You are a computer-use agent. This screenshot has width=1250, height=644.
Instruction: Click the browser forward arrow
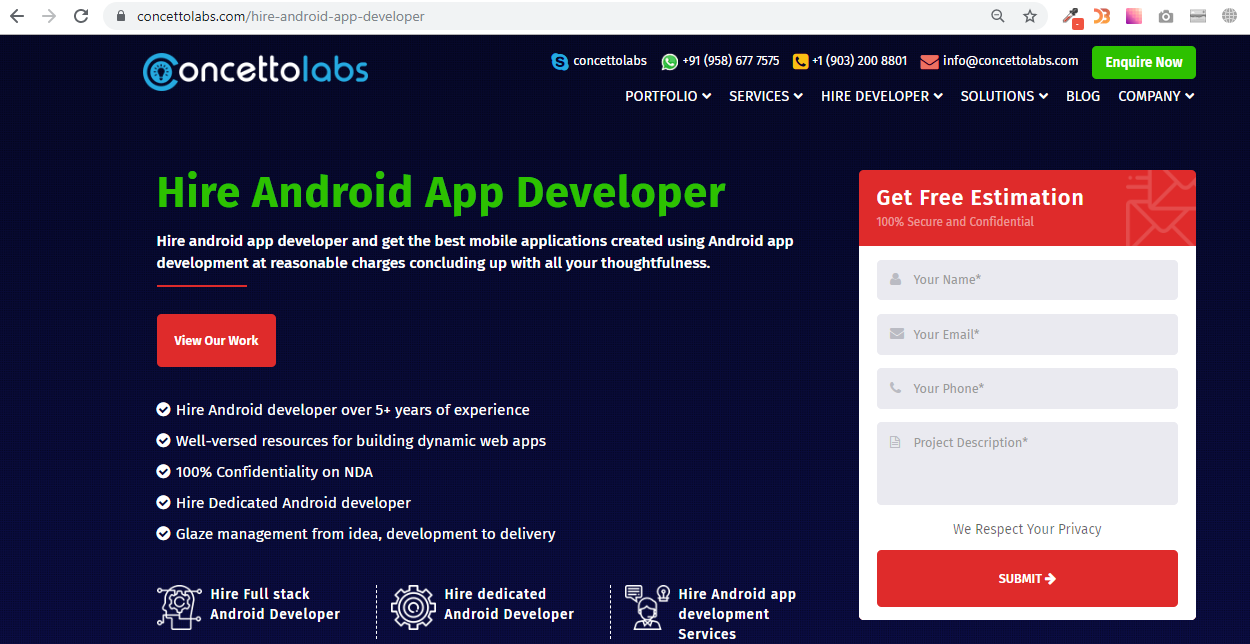49,16
